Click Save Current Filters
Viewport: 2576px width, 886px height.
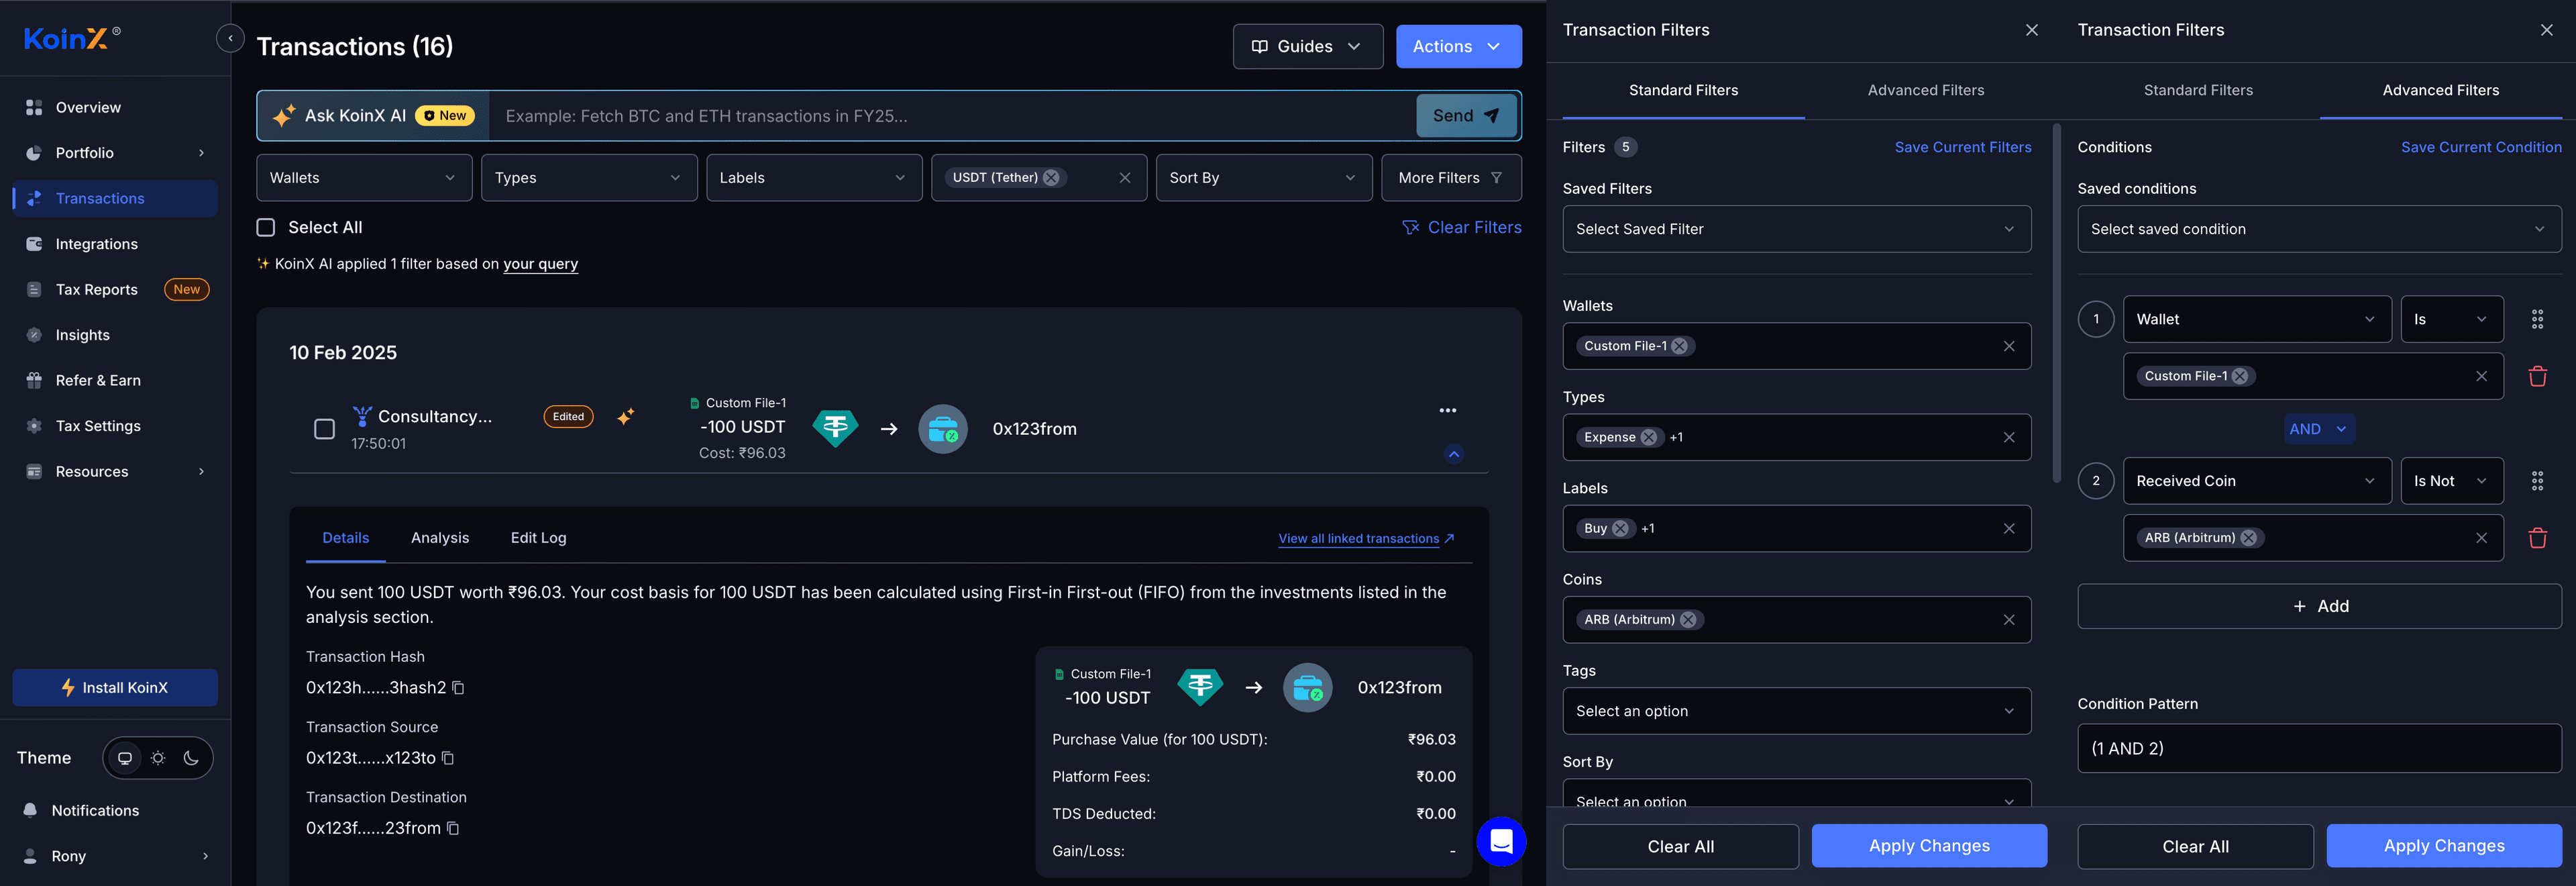(1962, 147)
